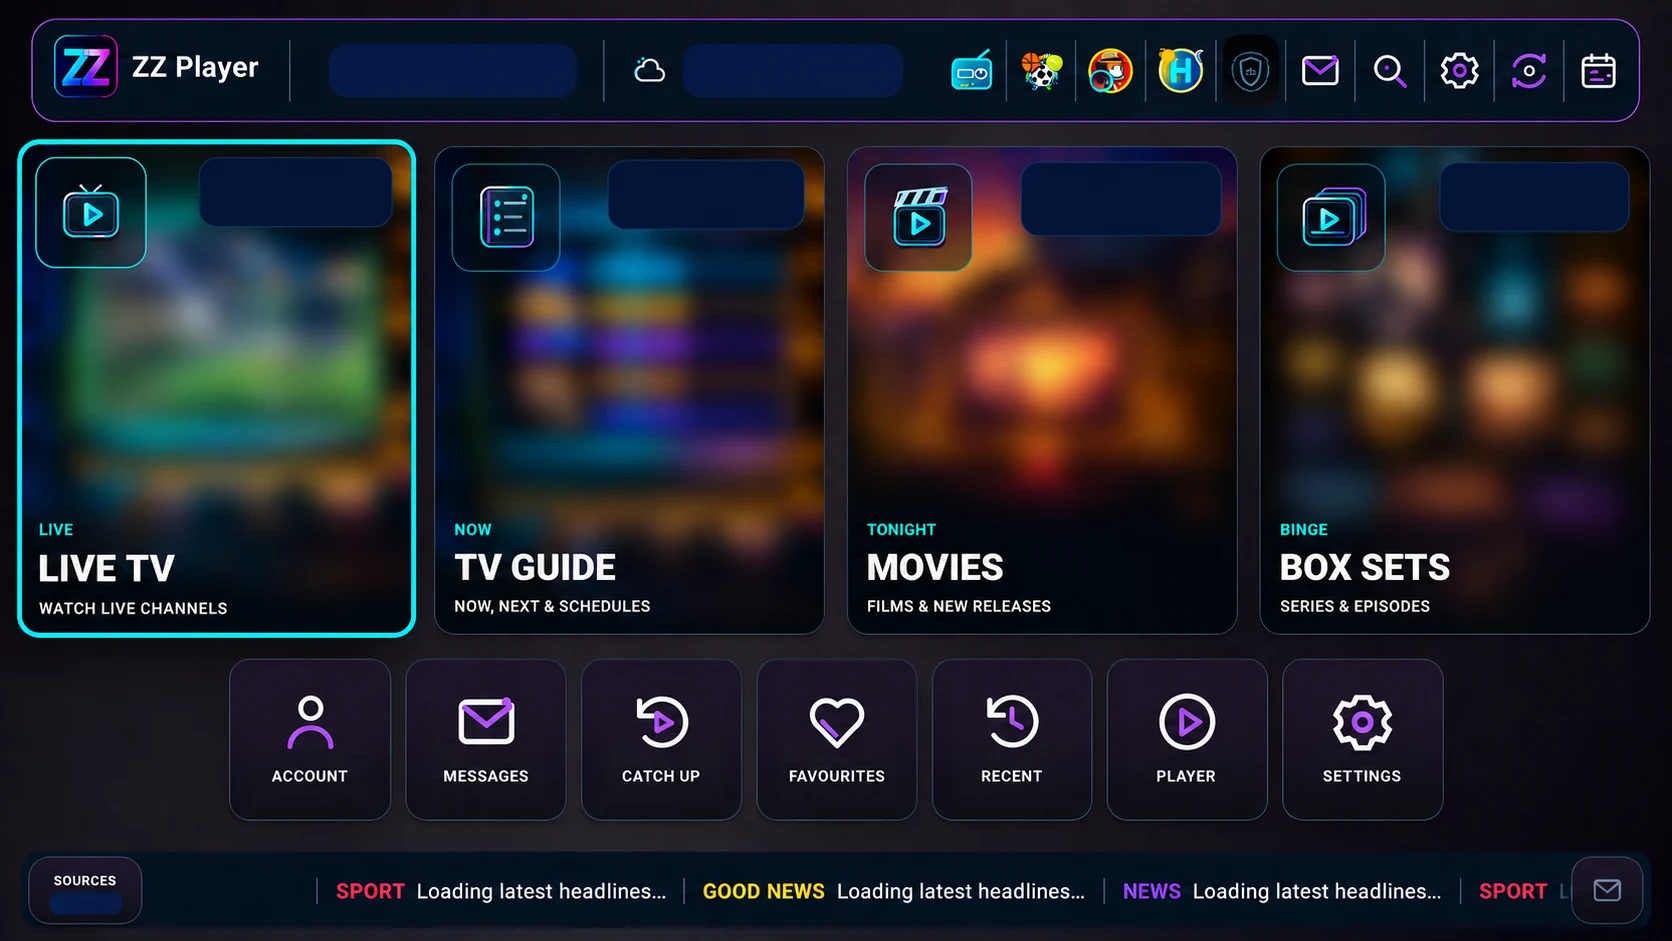Screen dimensions: 1672x941
Task: Open the settings gear in top bar
Action: (x=1459, y=71)
